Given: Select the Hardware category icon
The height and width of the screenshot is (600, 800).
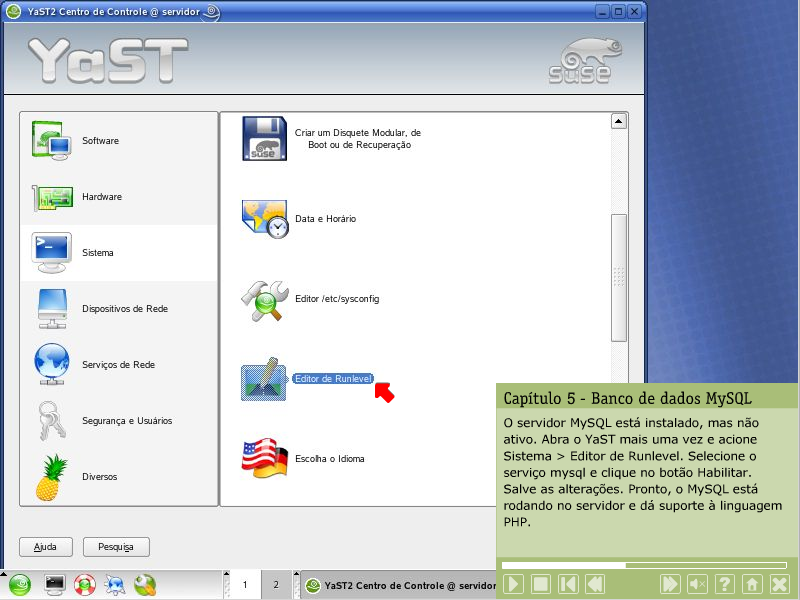Looking at the screenshot, I should pos(51,197).
